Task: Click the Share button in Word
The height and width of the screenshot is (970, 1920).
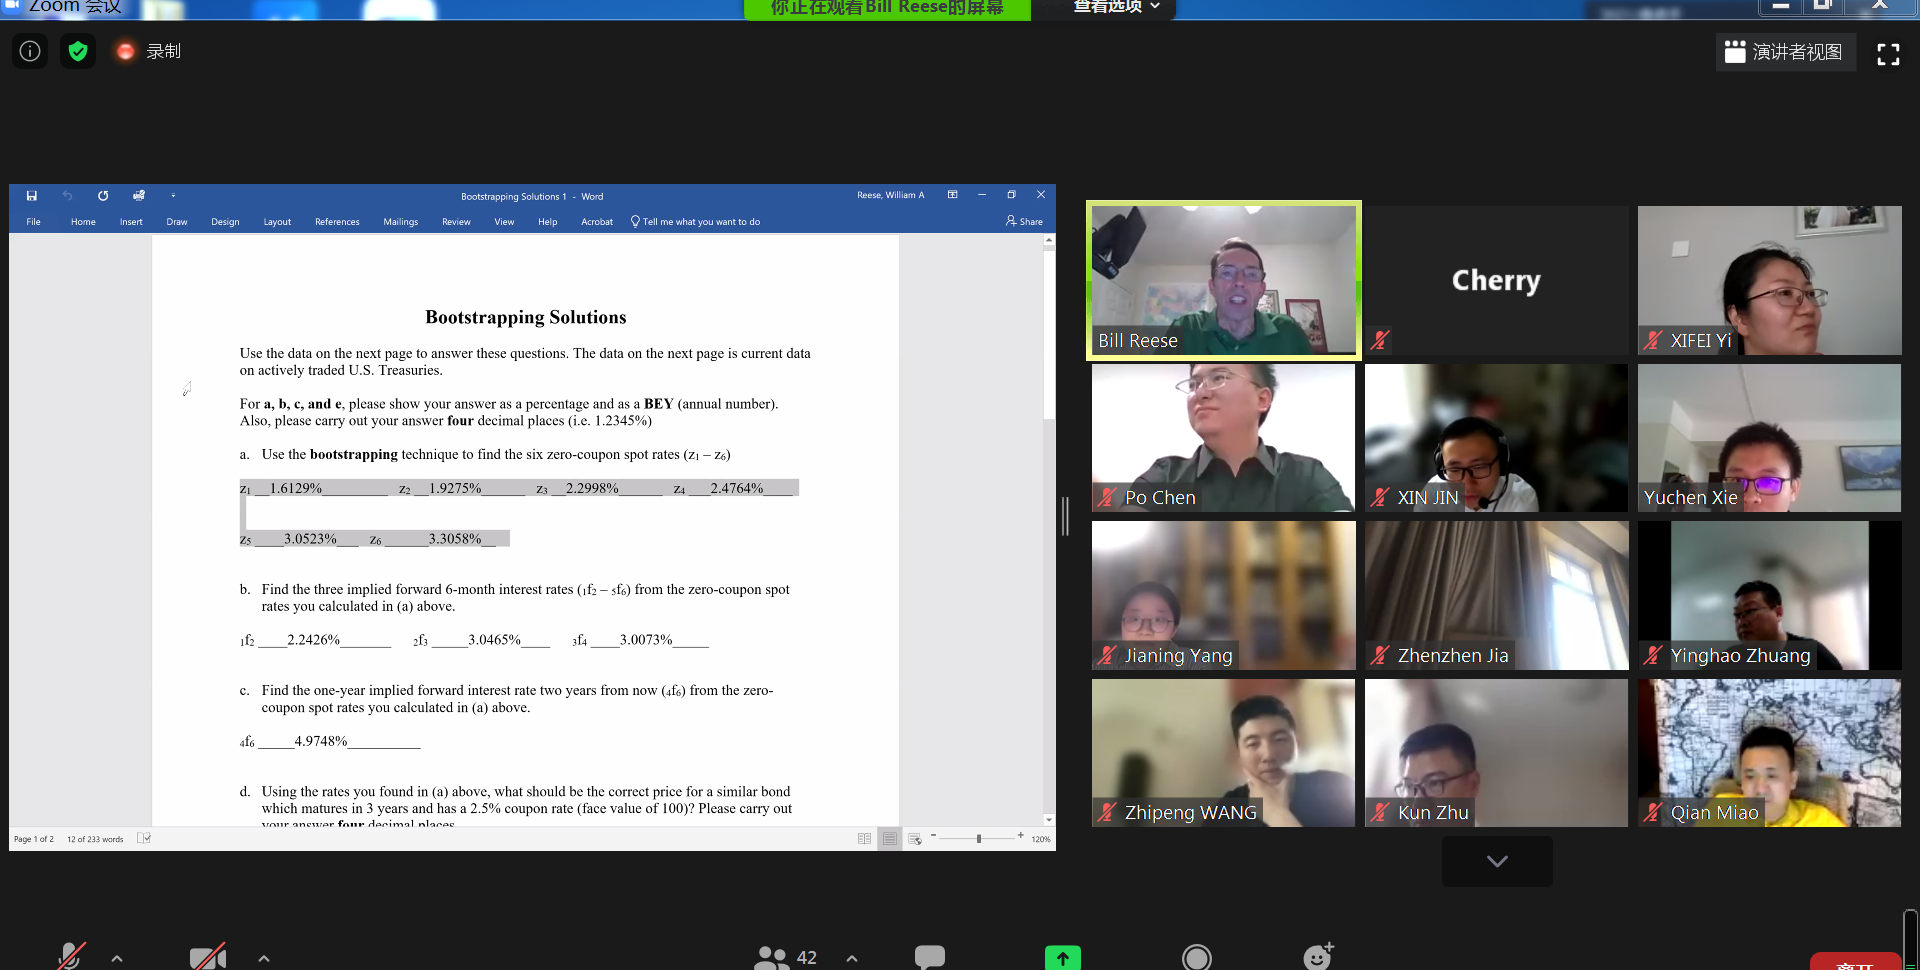Action: pos(1024,222)
